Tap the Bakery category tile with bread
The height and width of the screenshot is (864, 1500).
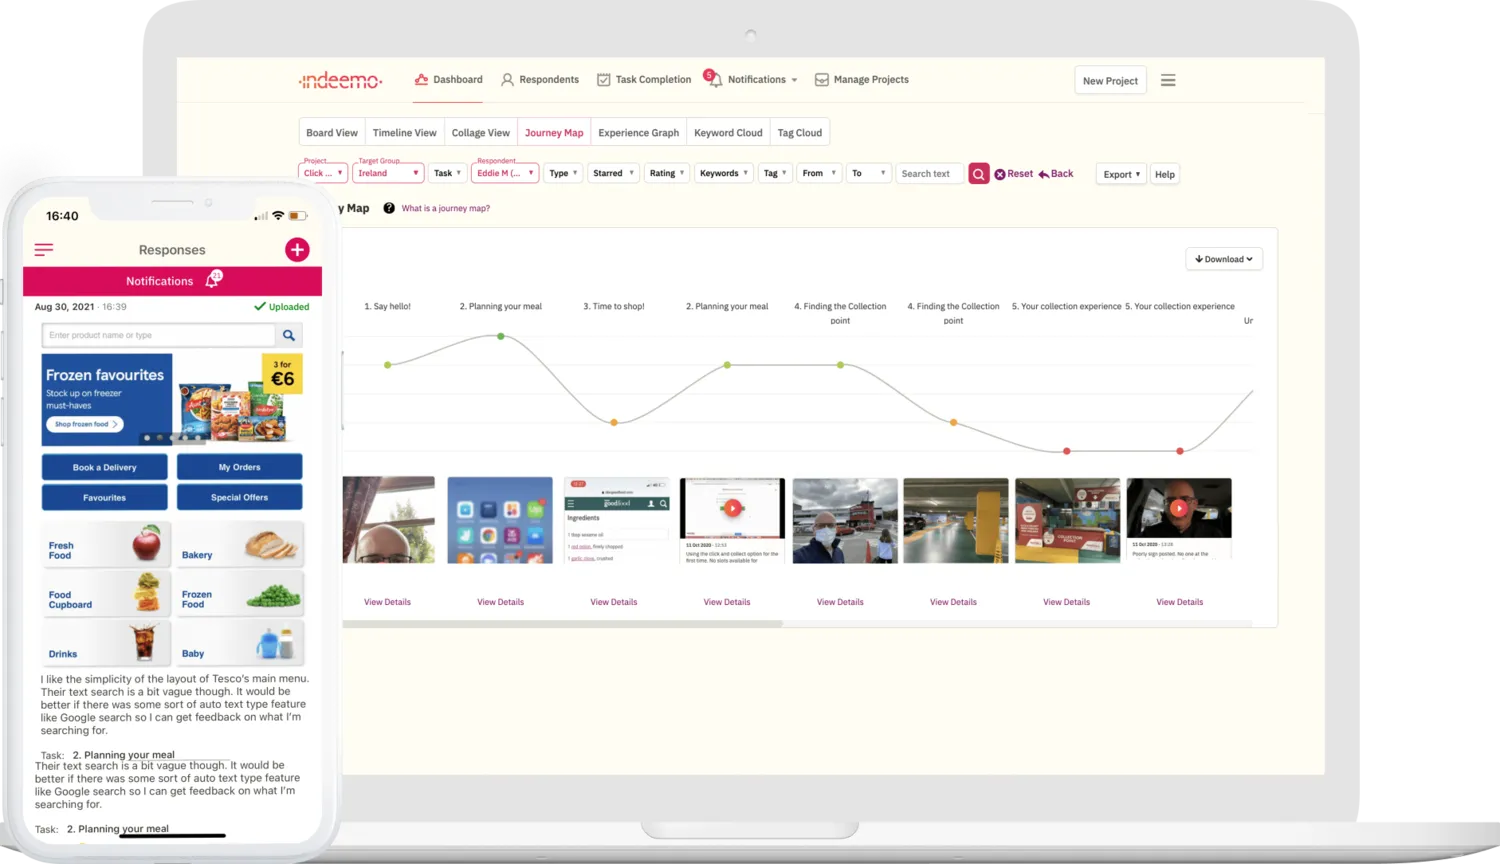pos(240,543)
